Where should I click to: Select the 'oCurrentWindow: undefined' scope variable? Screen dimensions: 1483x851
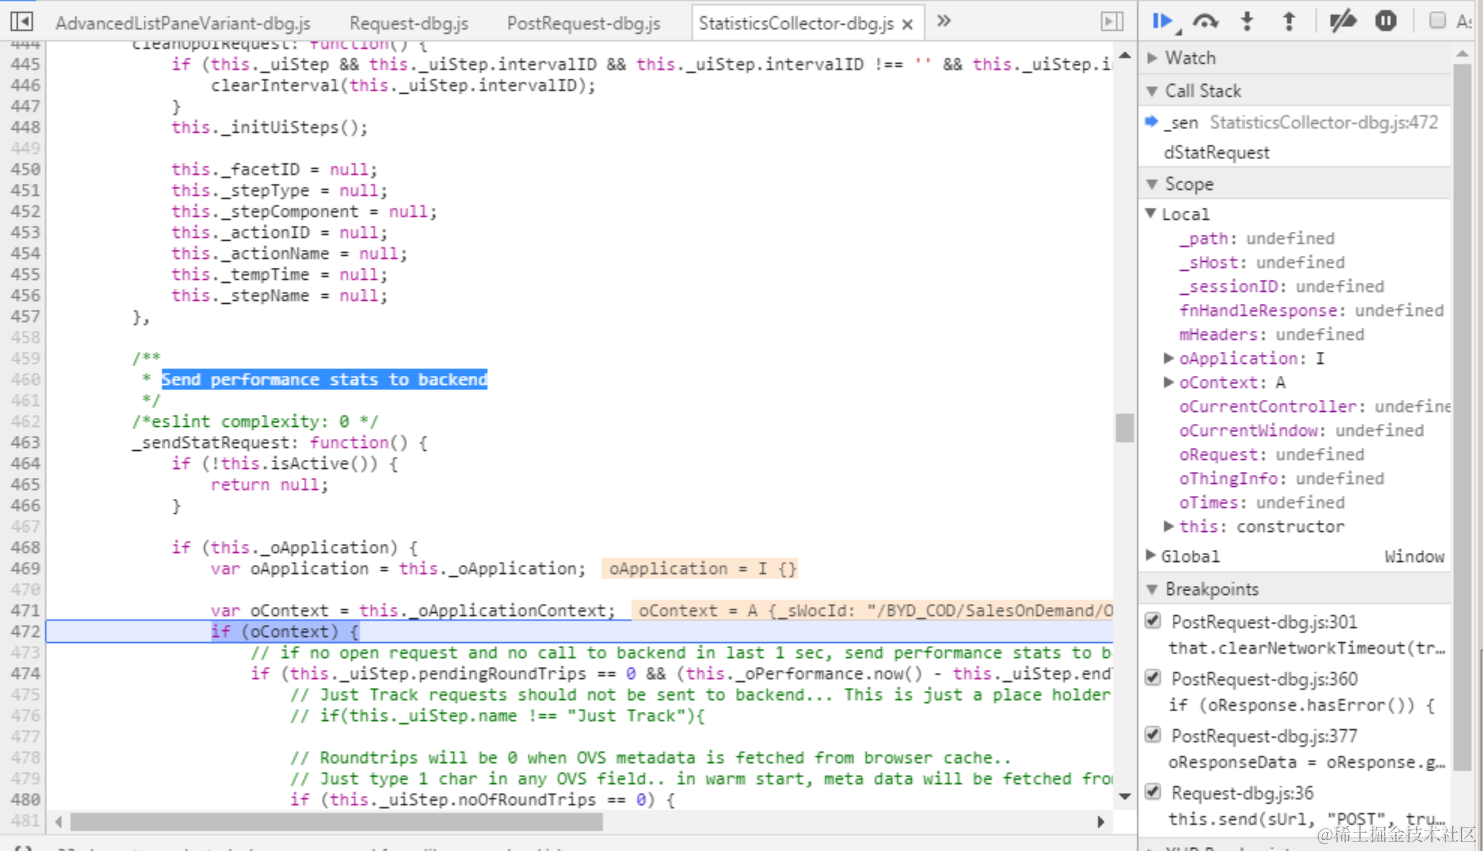click(1302, 430)
